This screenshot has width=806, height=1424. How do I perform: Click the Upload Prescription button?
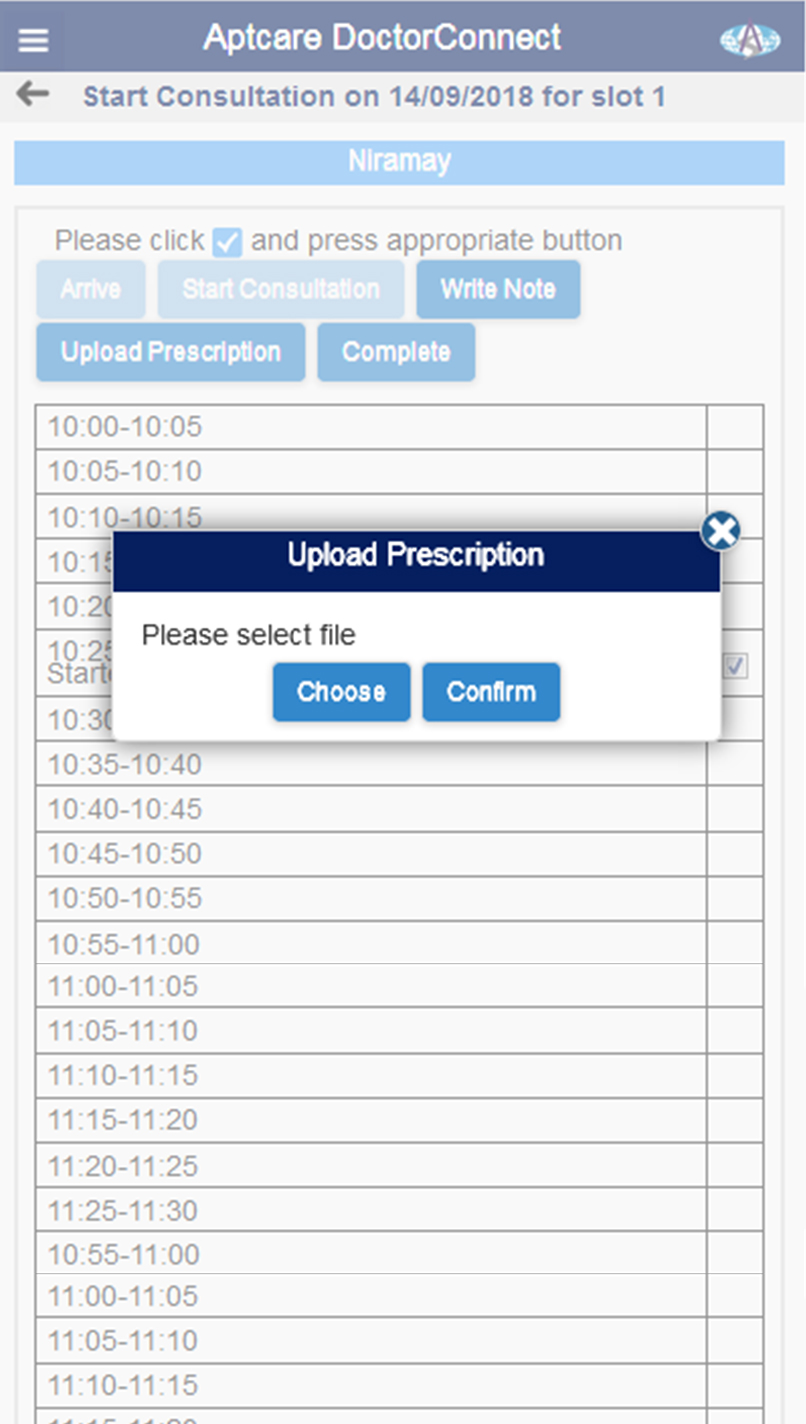pos(170,352)
